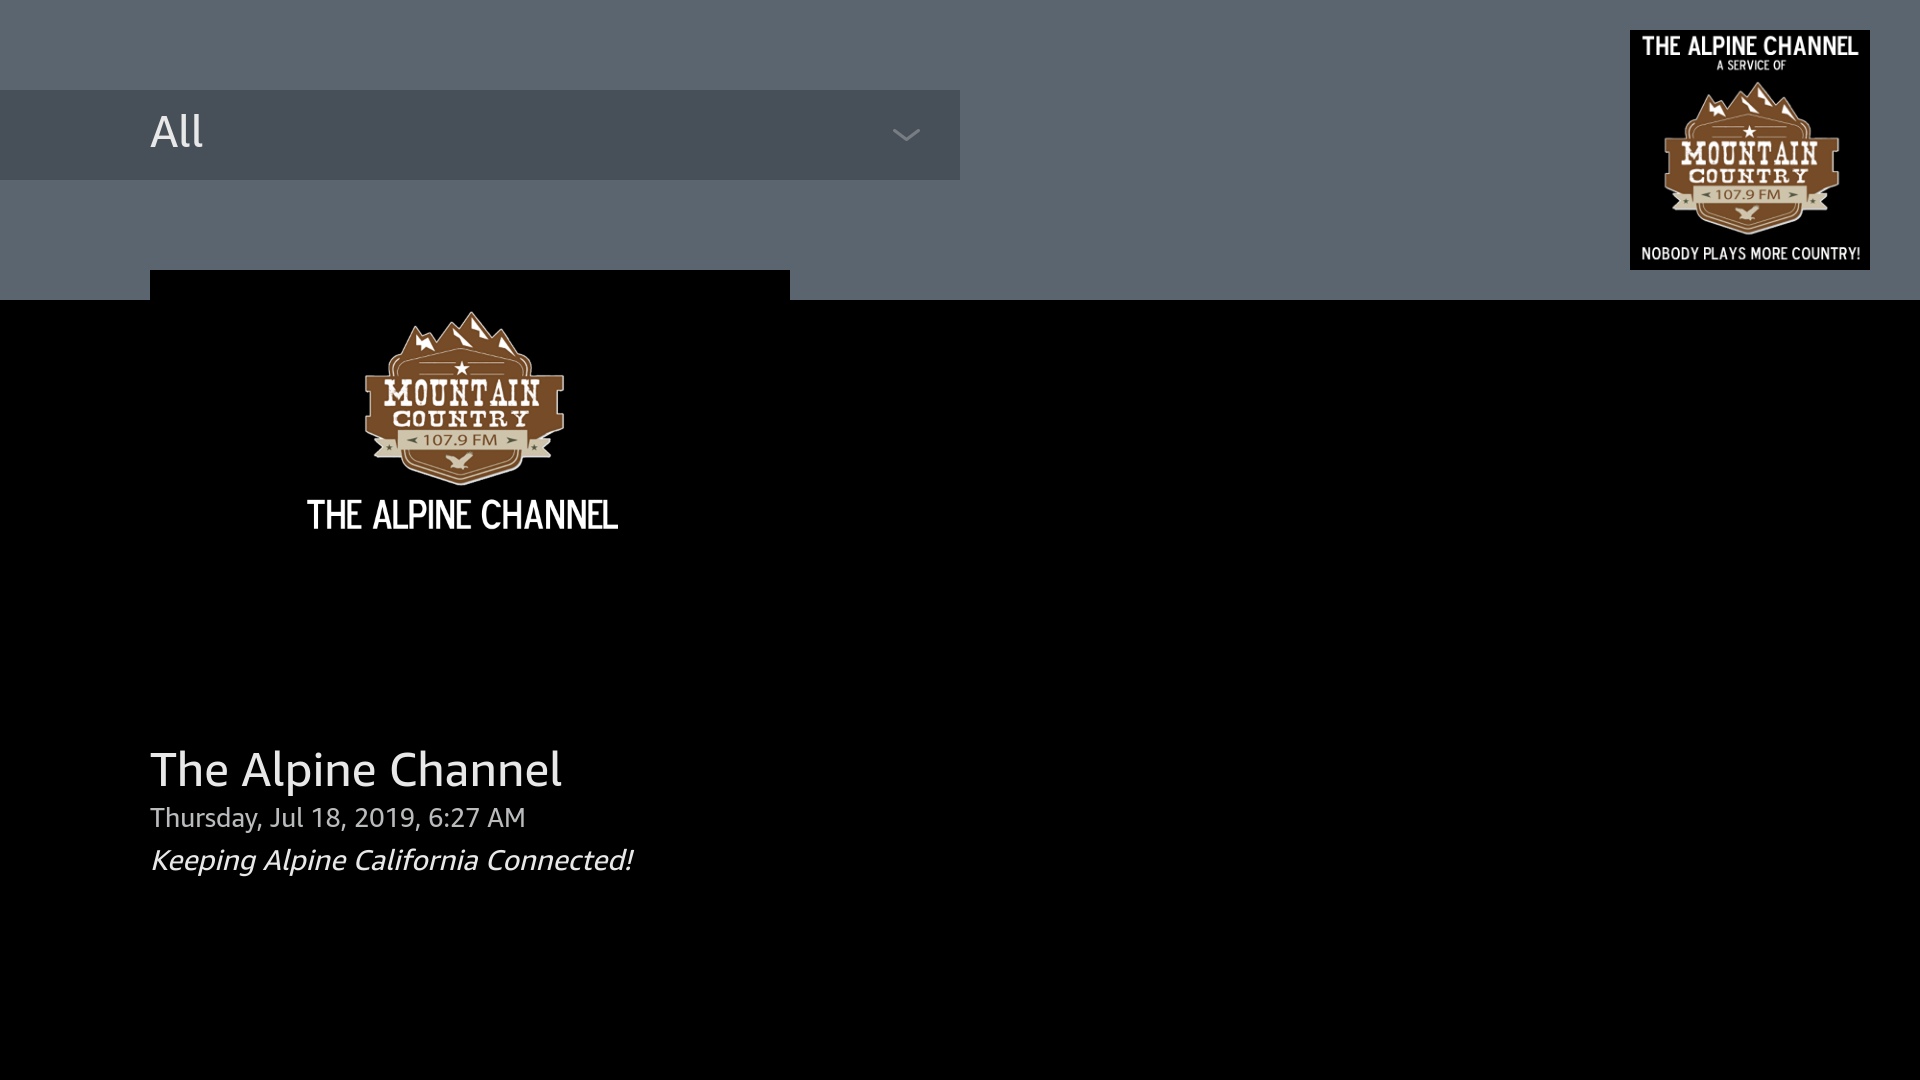Click the star icon inside the Mountain Country badge

click(462, 368)
